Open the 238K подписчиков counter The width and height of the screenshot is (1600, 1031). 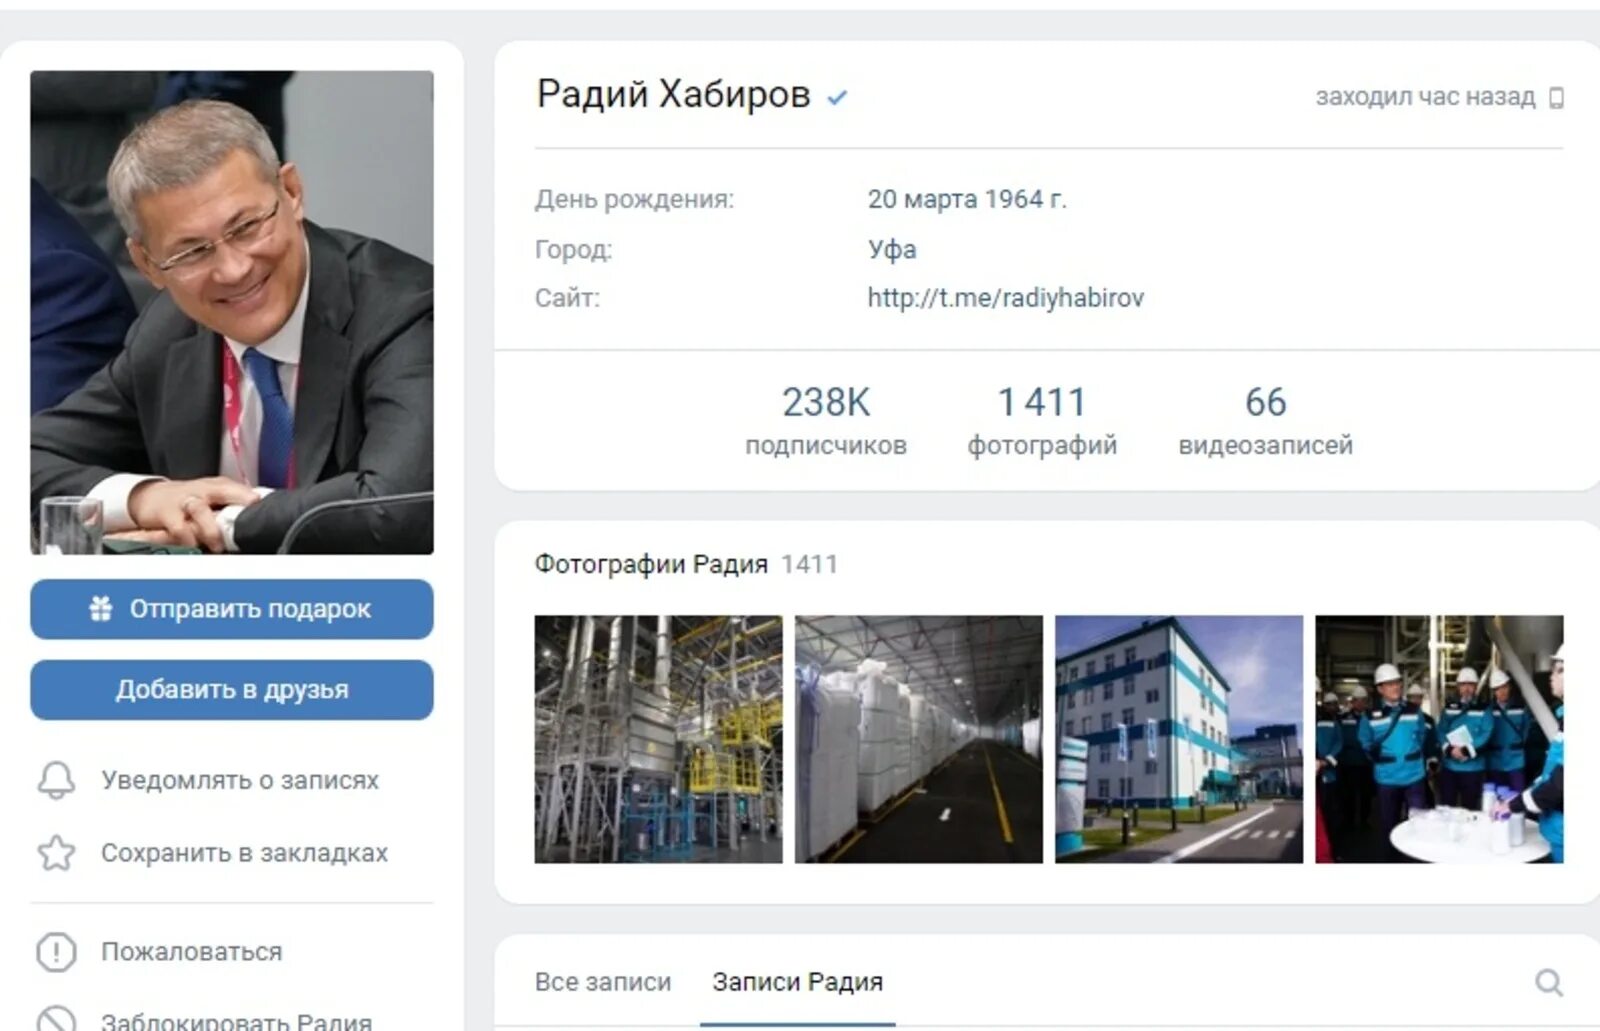coord(826,421)
